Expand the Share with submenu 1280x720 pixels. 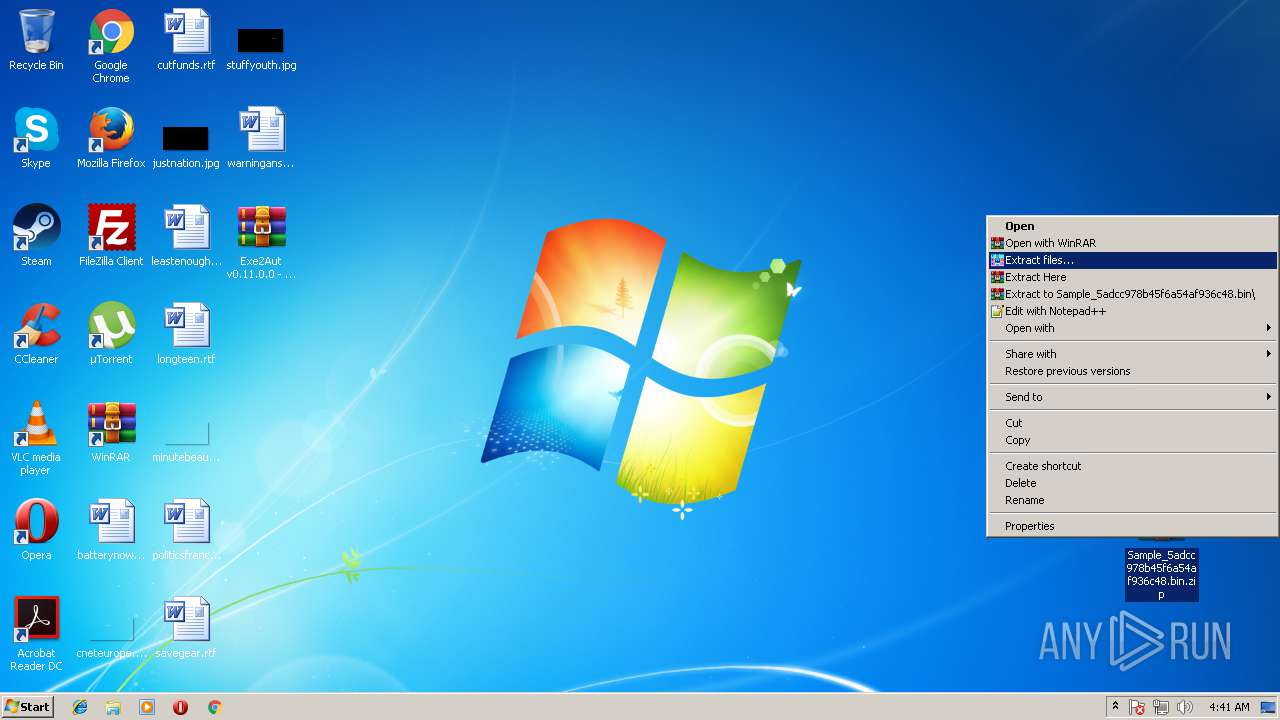(x=1132, y=354)
